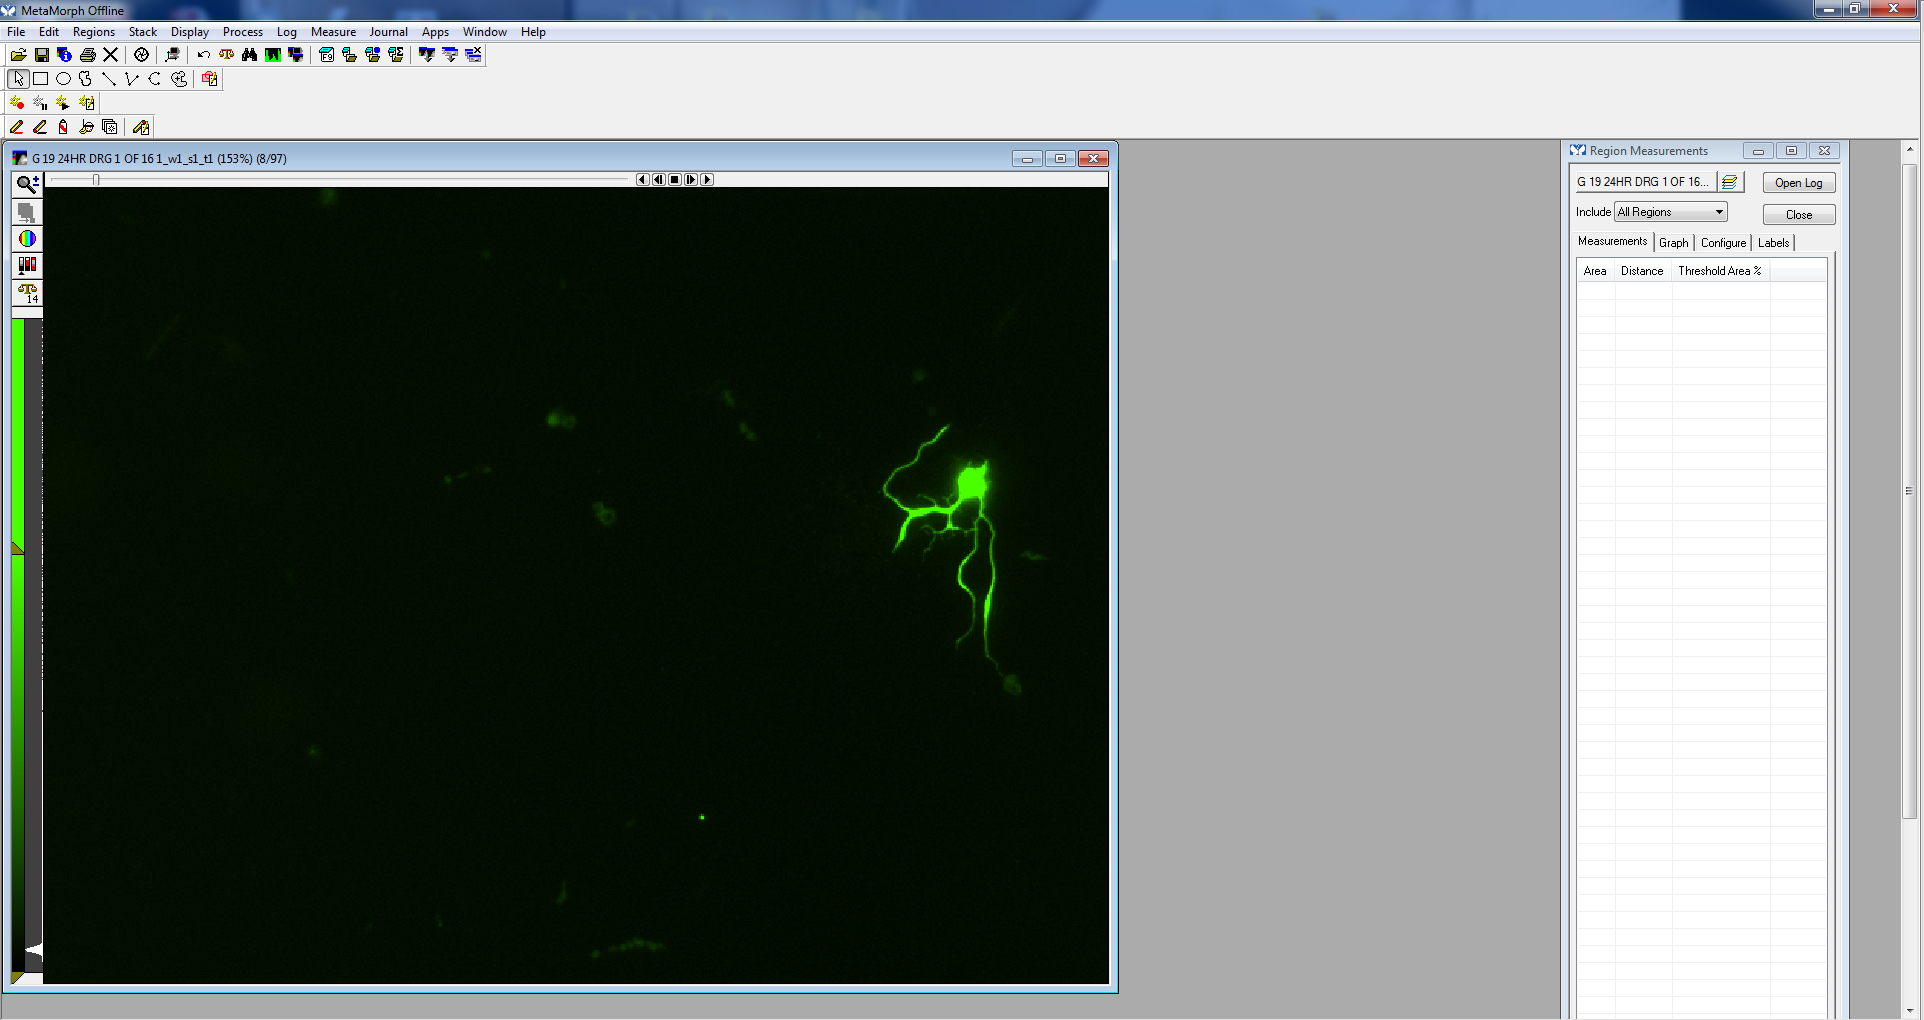This screenshot has width=1924, height=1020.
Task: Click the white arrow marker on scale bar
Action: [34, 950]
